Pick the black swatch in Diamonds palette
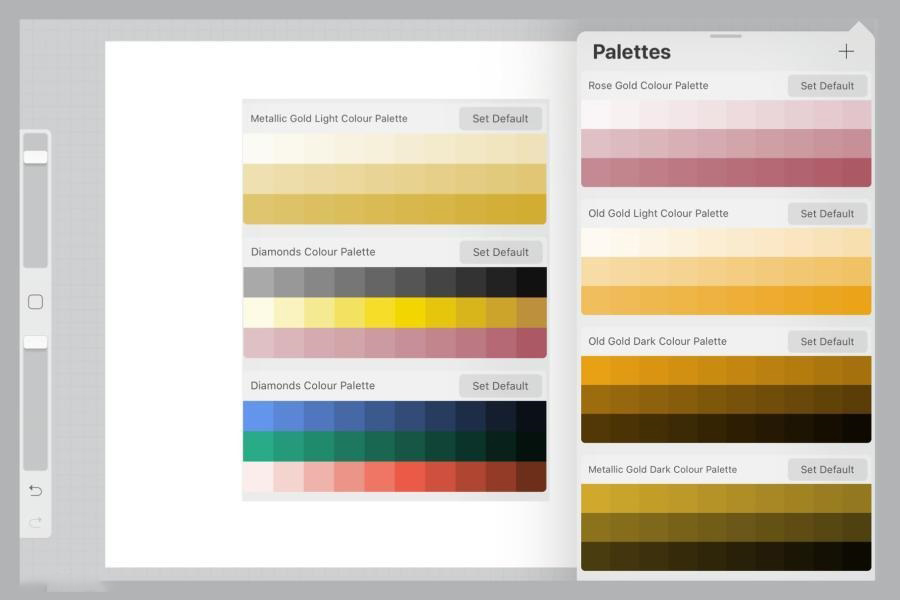This screenshot has height=600, width=900. click(531, 282)
